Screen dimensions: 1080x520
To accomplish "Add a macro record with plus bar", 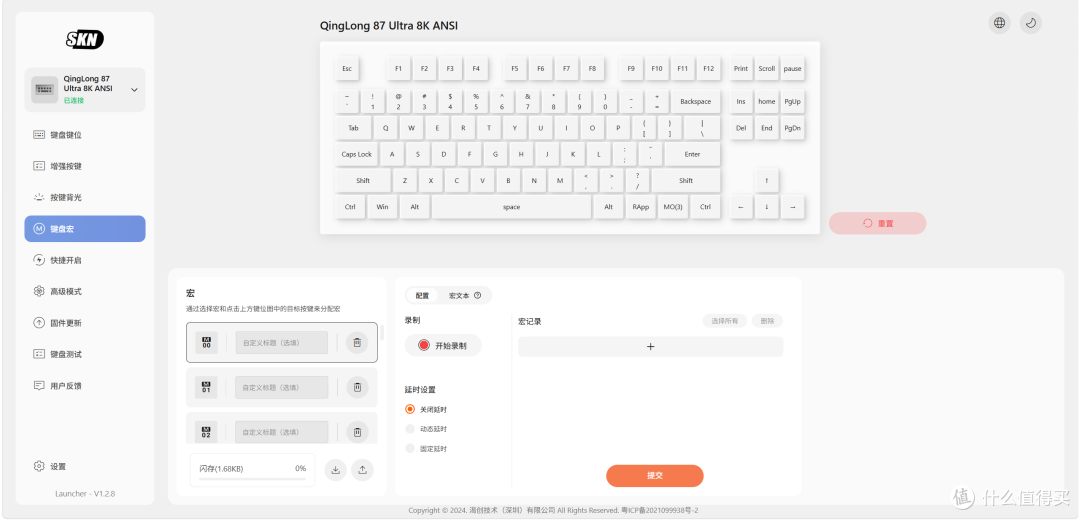I will [x=650, y=346].
